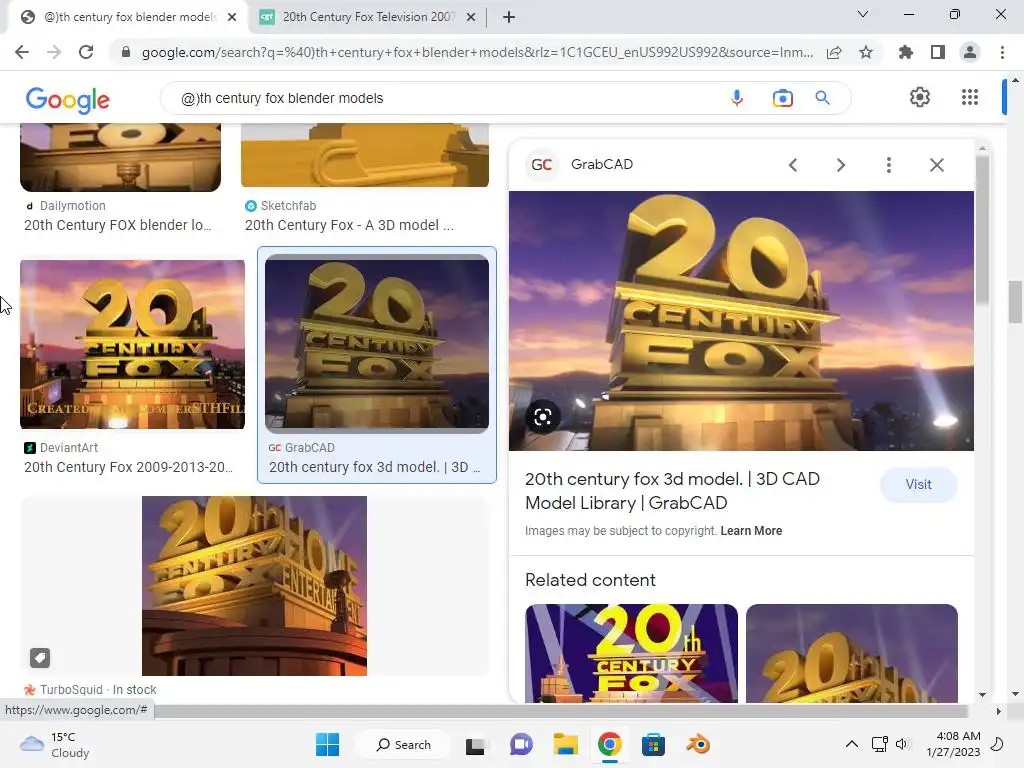Viewport: 1024px width, 768px height.
Task: Reload the current page
Action: pos(86,52)
